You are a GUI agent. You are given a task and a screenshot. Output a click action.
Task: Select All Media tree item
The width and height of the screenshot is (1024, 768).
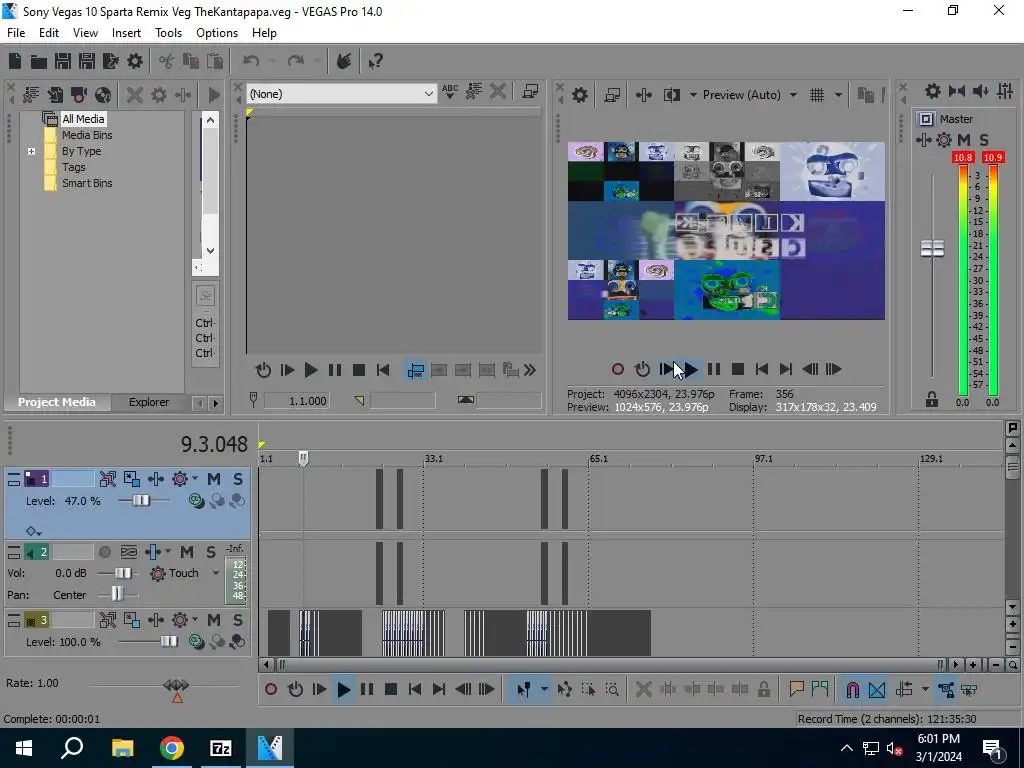click(83, 119)
